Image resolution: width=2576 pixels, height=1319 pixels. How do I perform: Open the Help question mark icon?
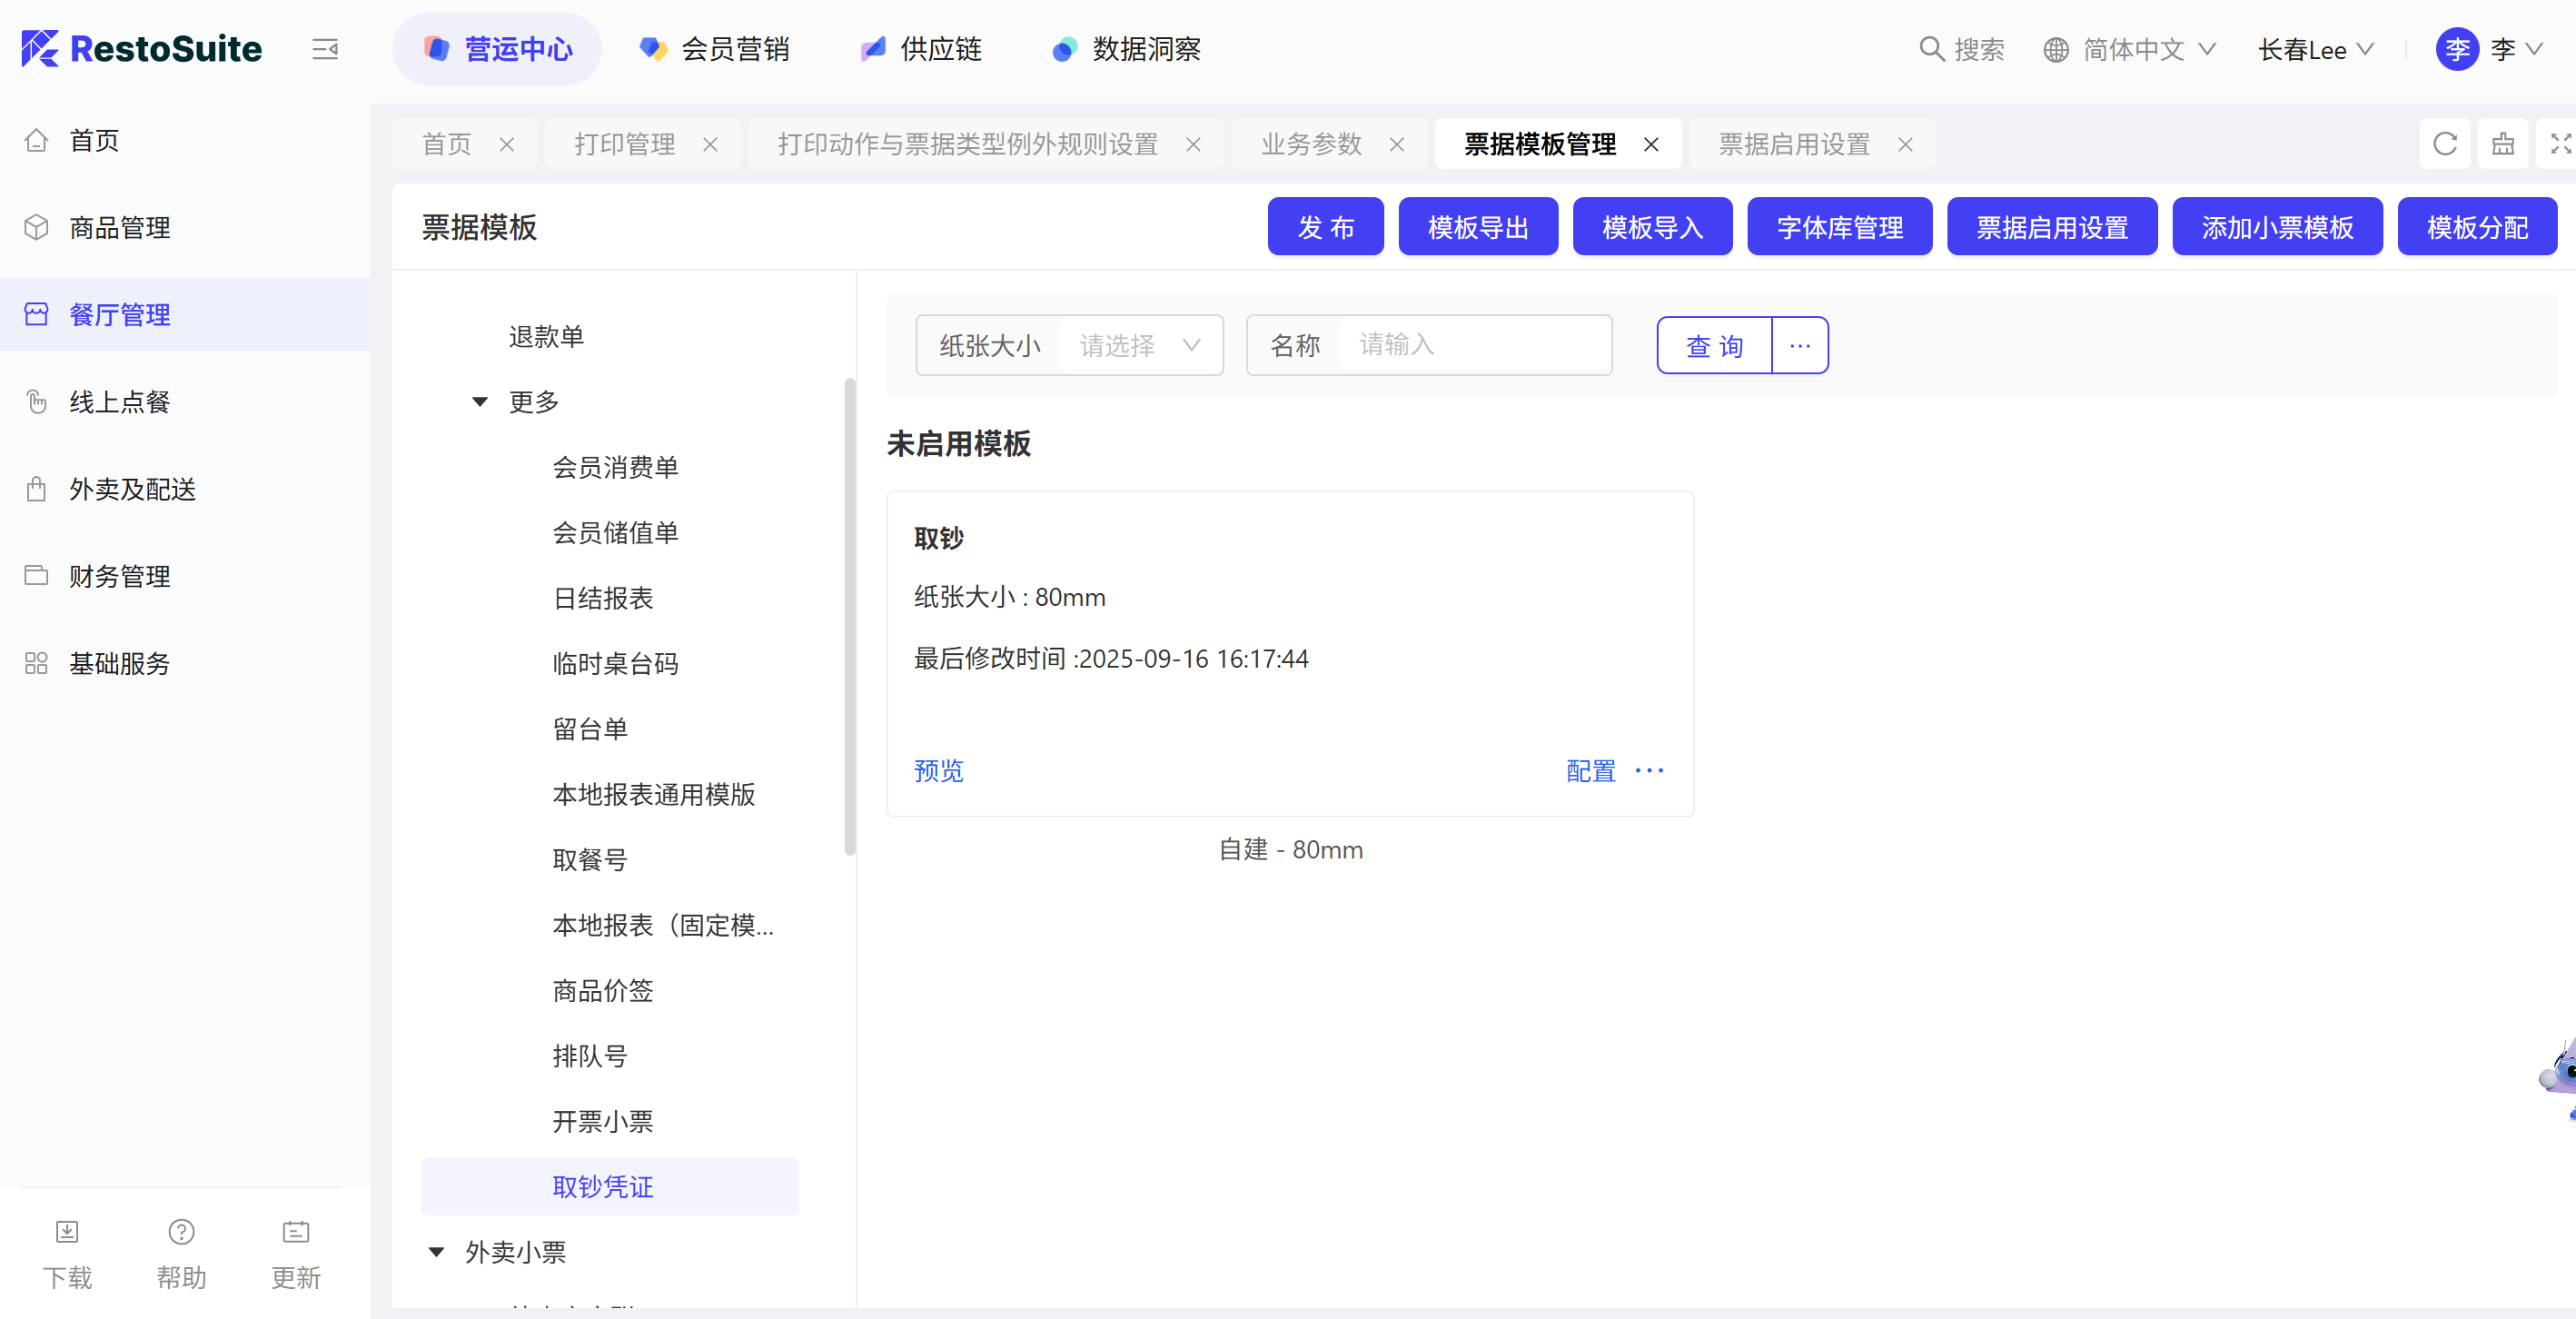coord(181,1232)
